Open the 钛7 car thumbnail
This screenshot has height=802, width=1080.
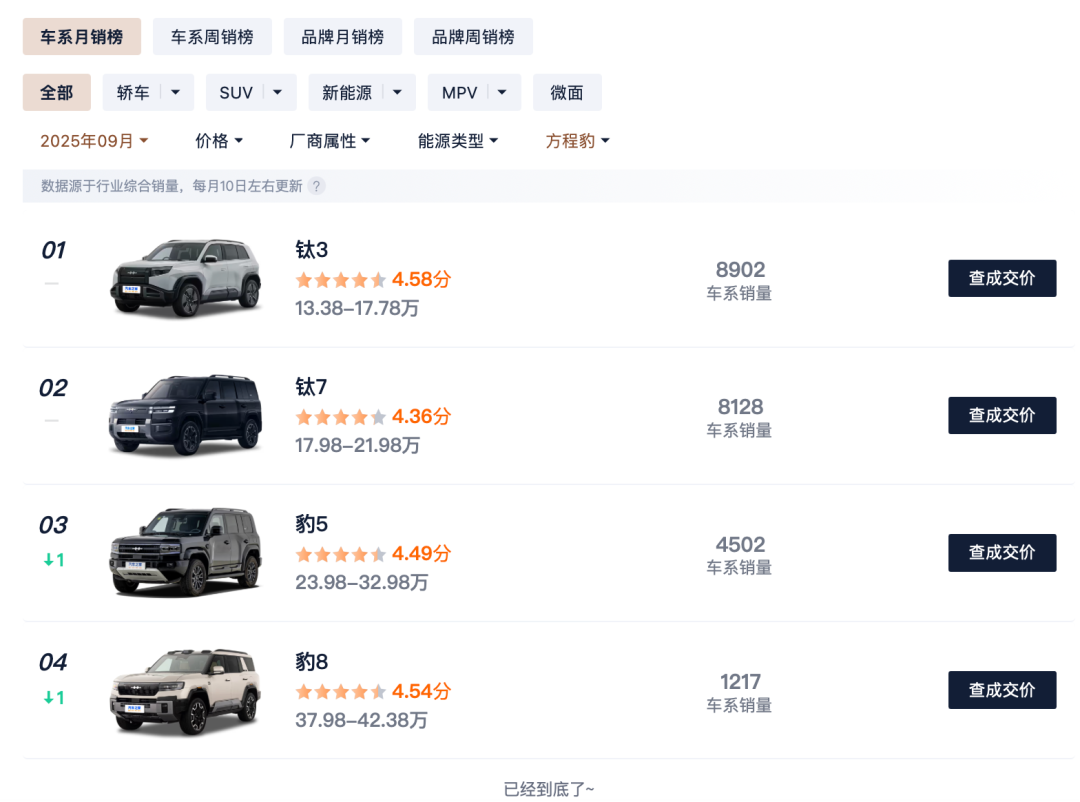coord(185,416)
